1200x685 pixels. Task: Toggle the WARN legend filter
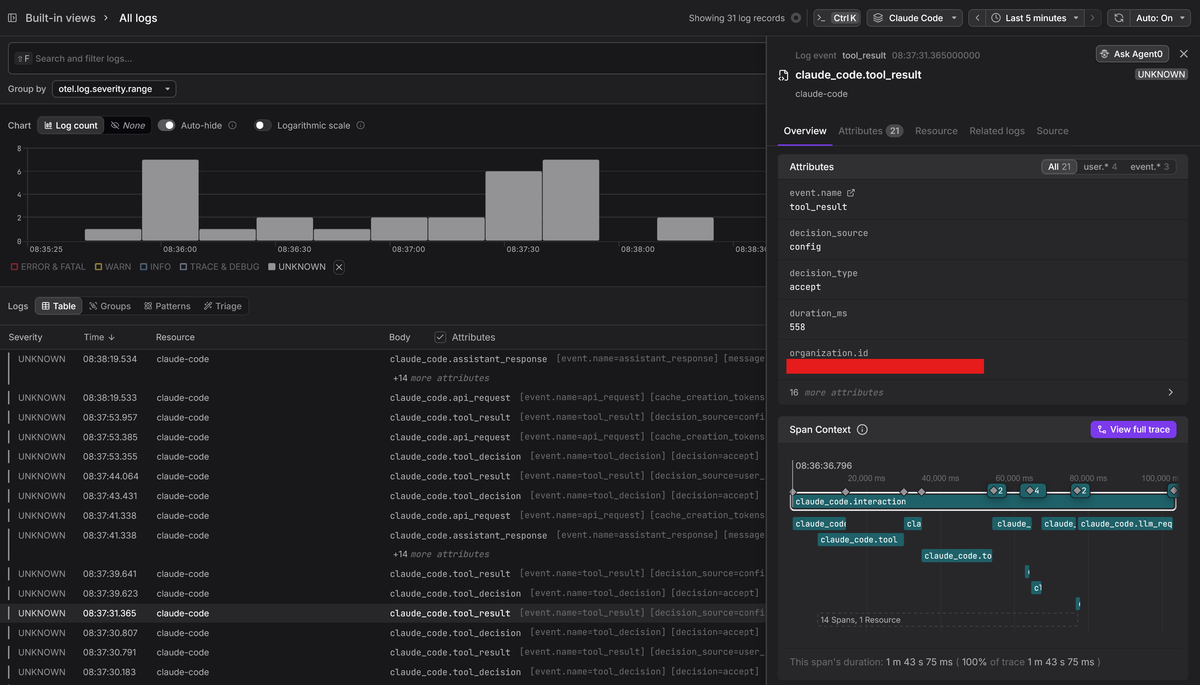tap(113, 267)
